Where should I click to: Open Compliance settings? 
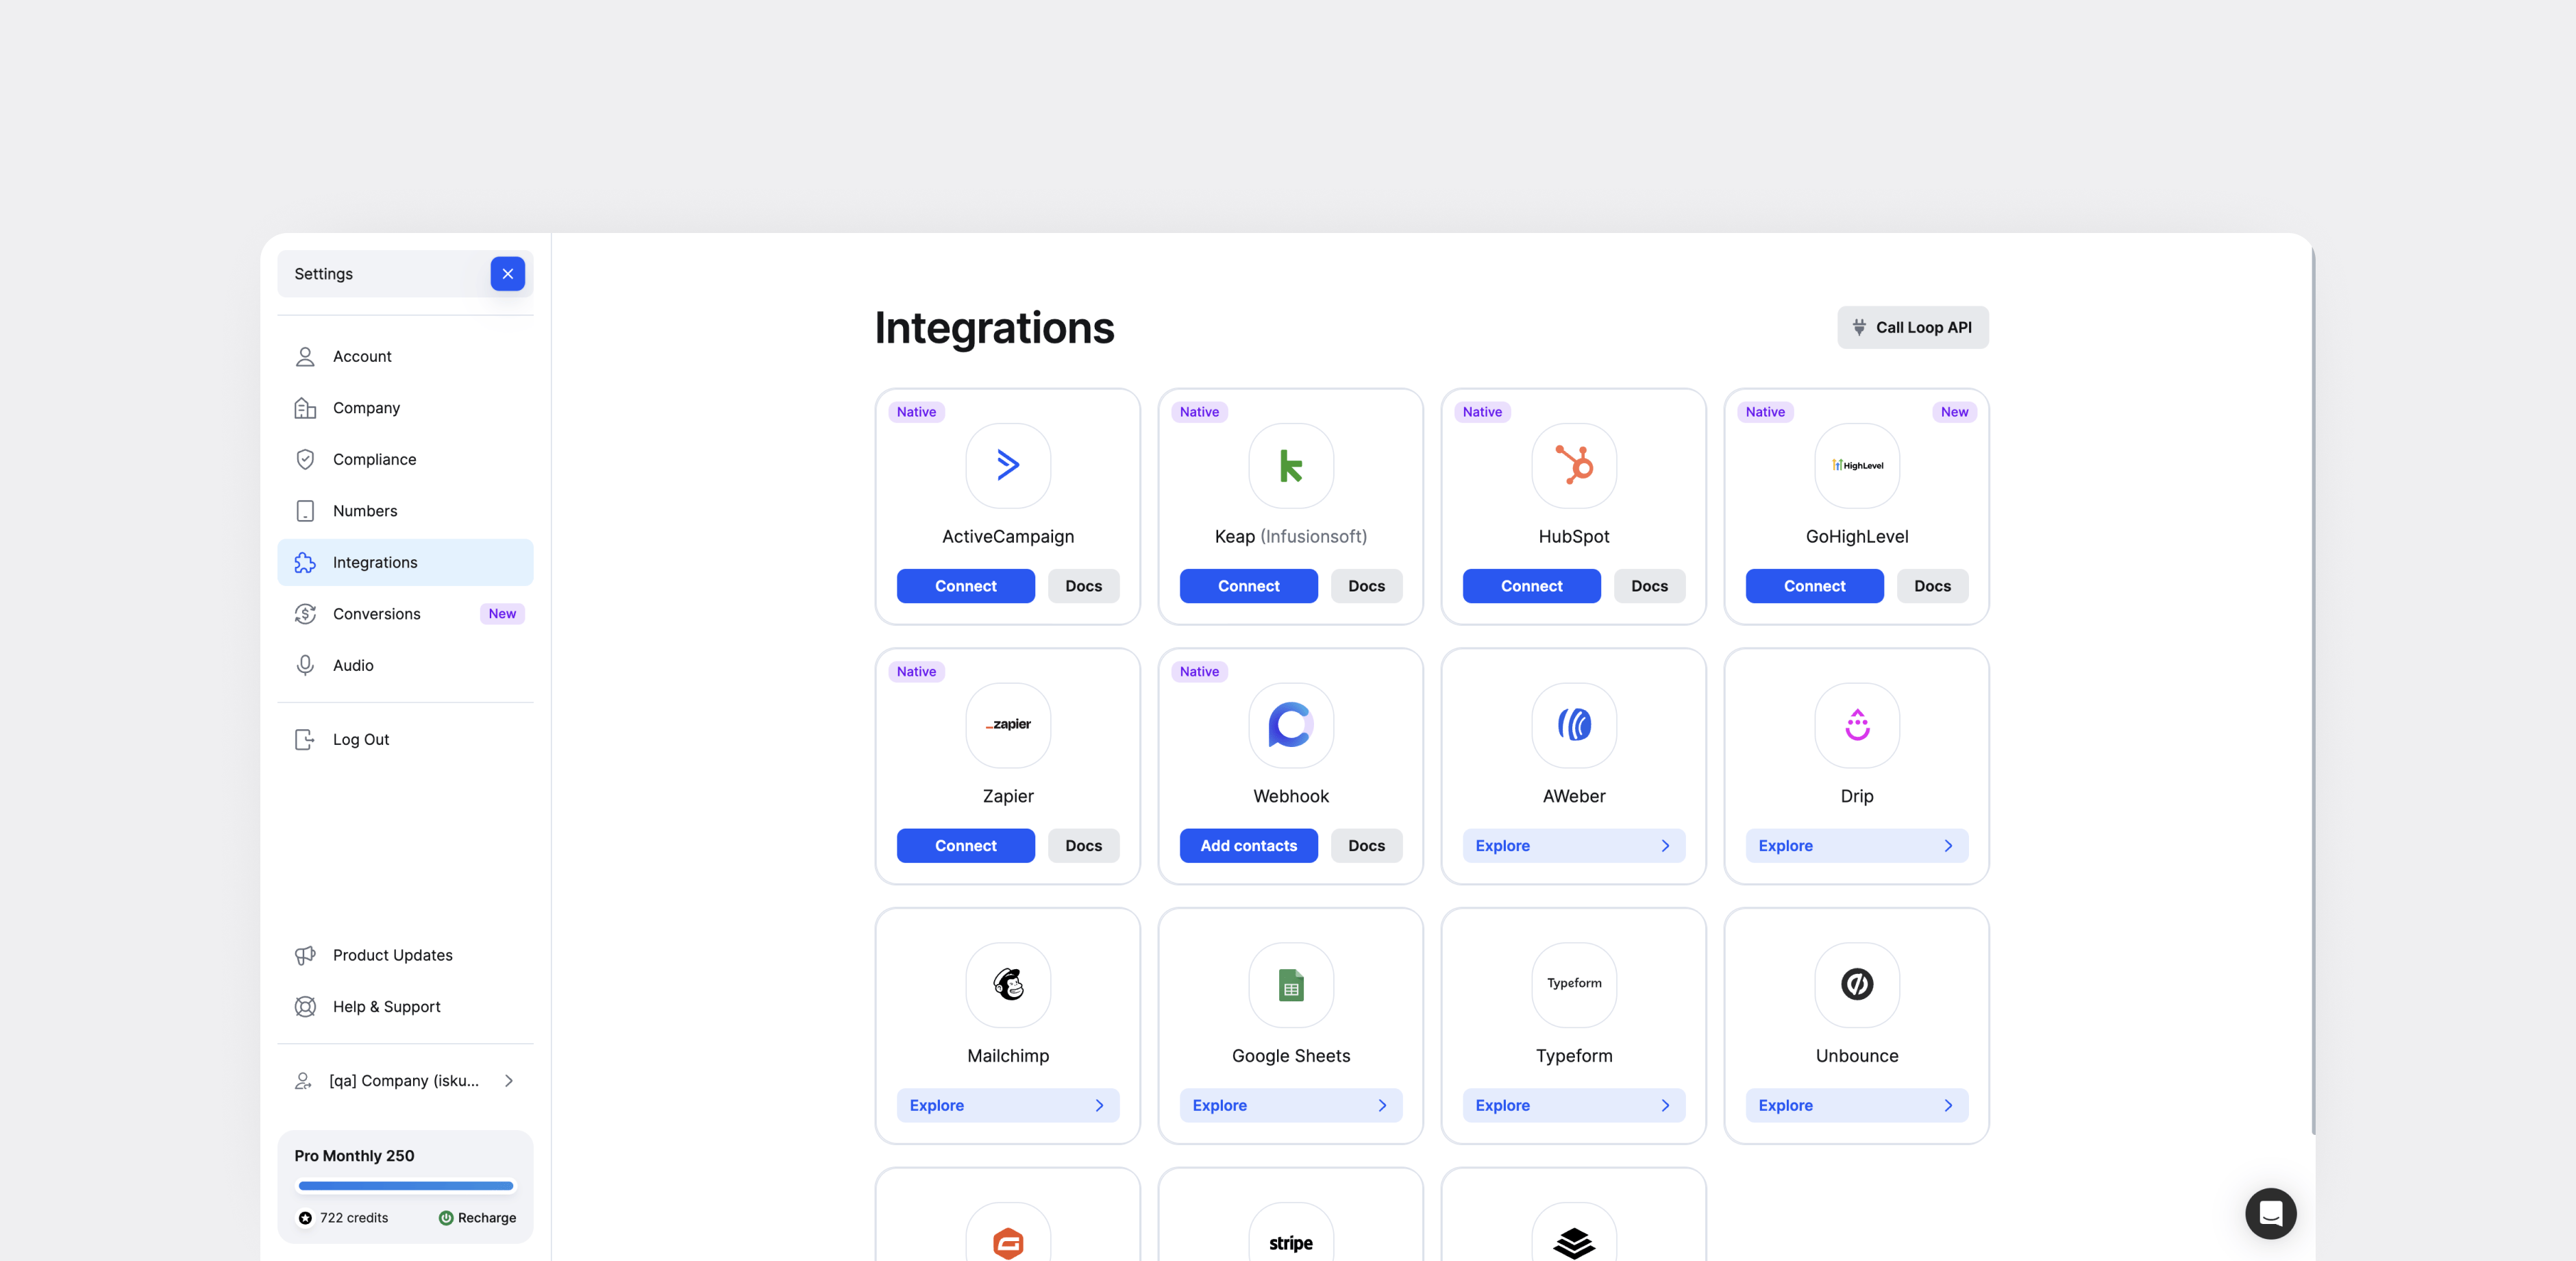pyautogui.click(x=405, y=460)
